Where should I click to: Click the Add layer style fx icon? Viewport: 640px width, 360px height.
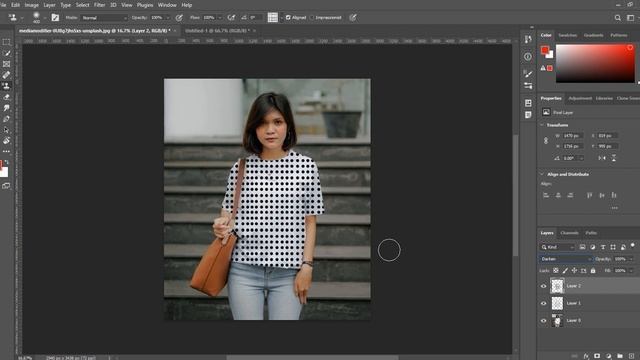tap(586, 356)
